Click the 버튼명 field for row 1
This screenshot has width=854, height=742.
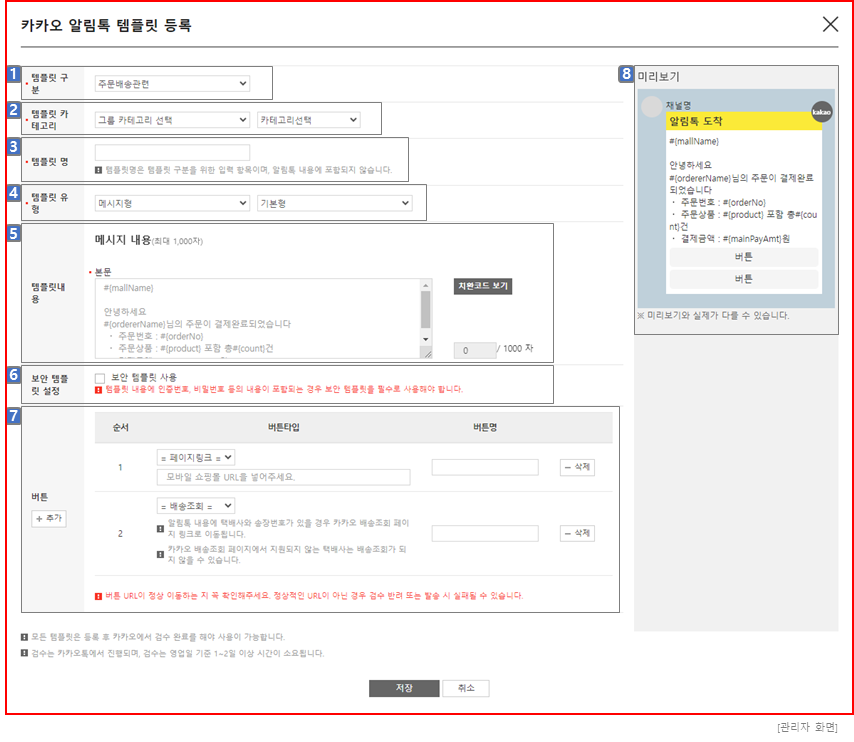click(485, 467)
